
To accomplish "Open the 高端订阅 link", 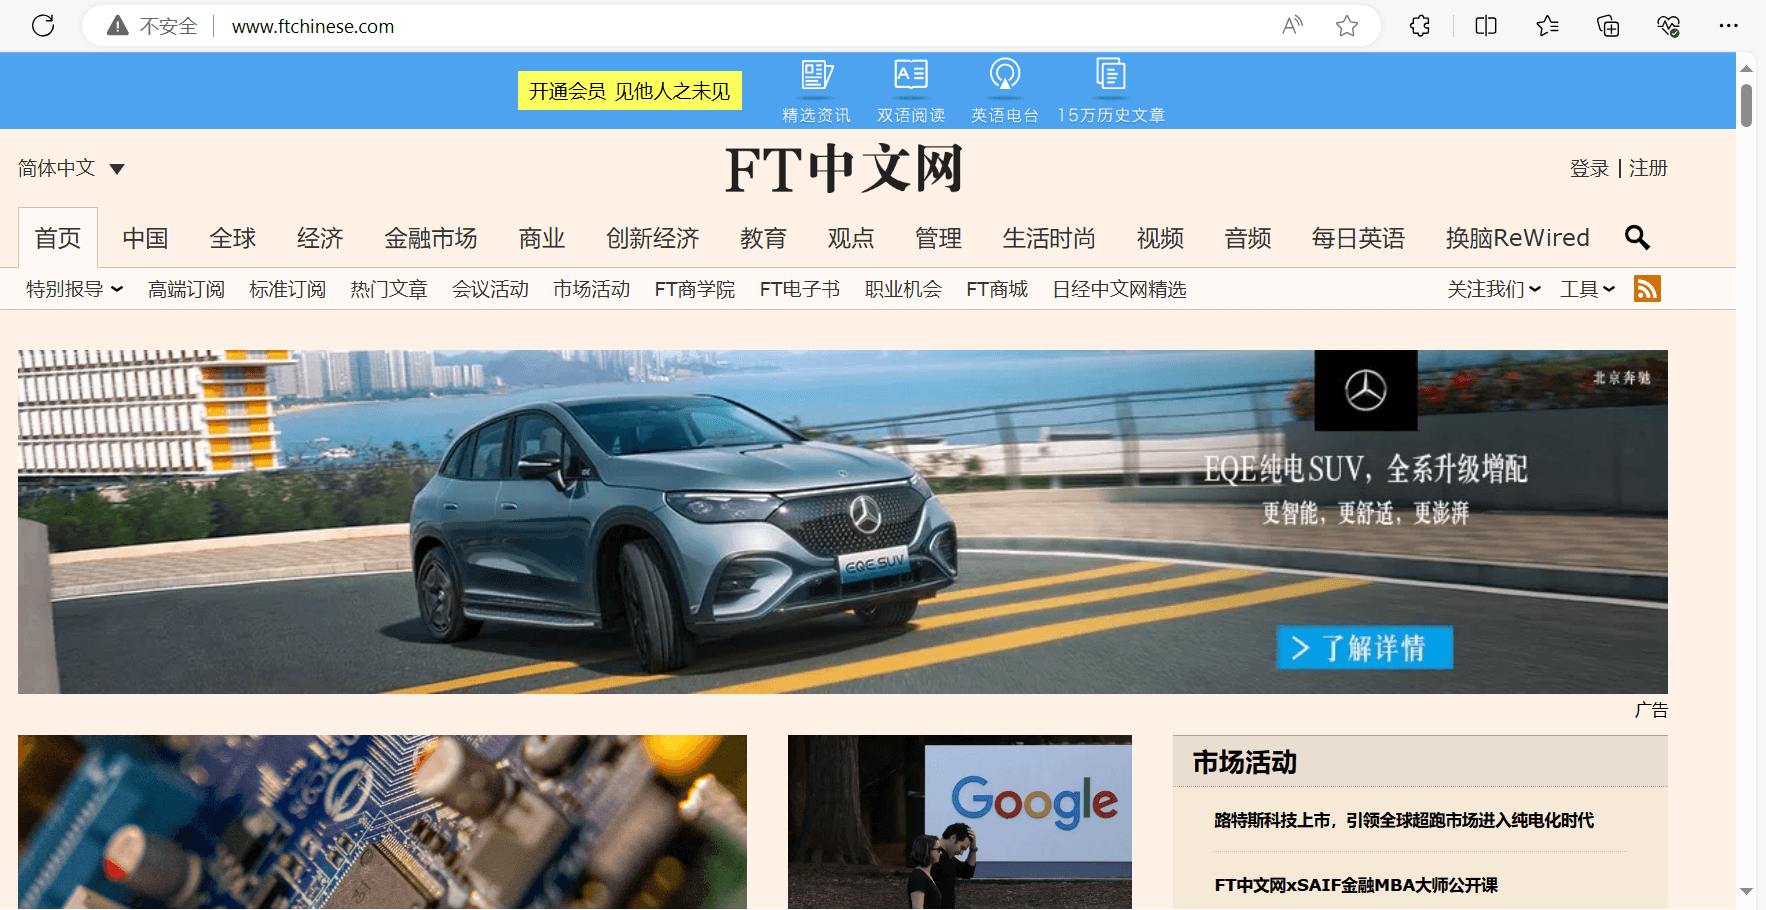I will (186, 289).
